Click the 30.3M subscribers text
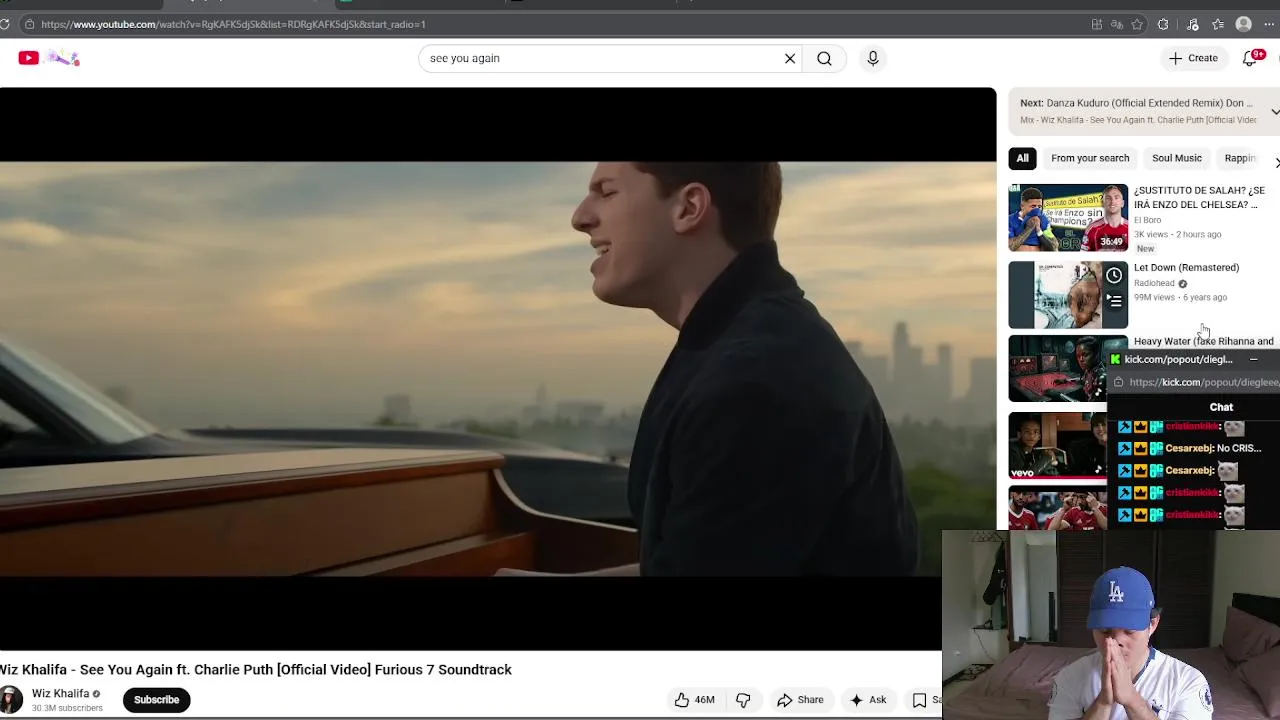Image resolution: width=1280 pixels, height=720 pixels. pos(67,708)
